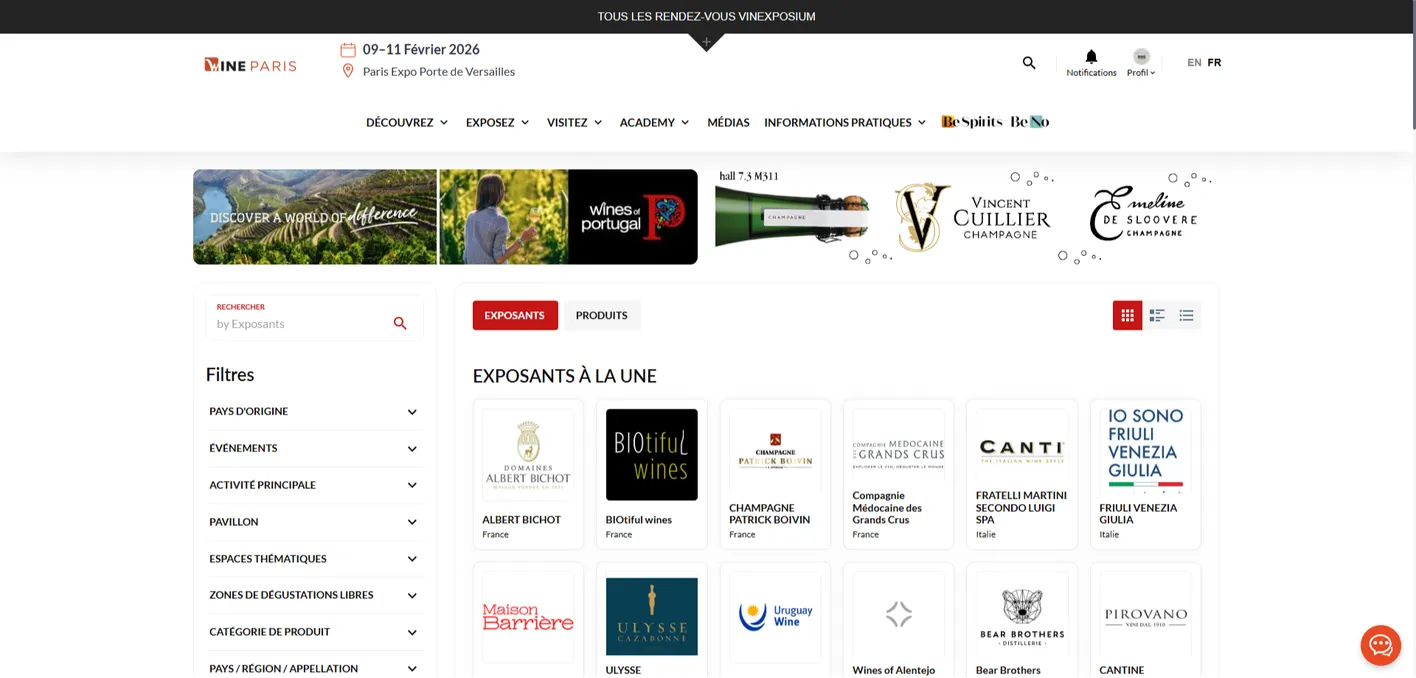
Task: Go to the Médias page
Action: [x=728, y=122]
